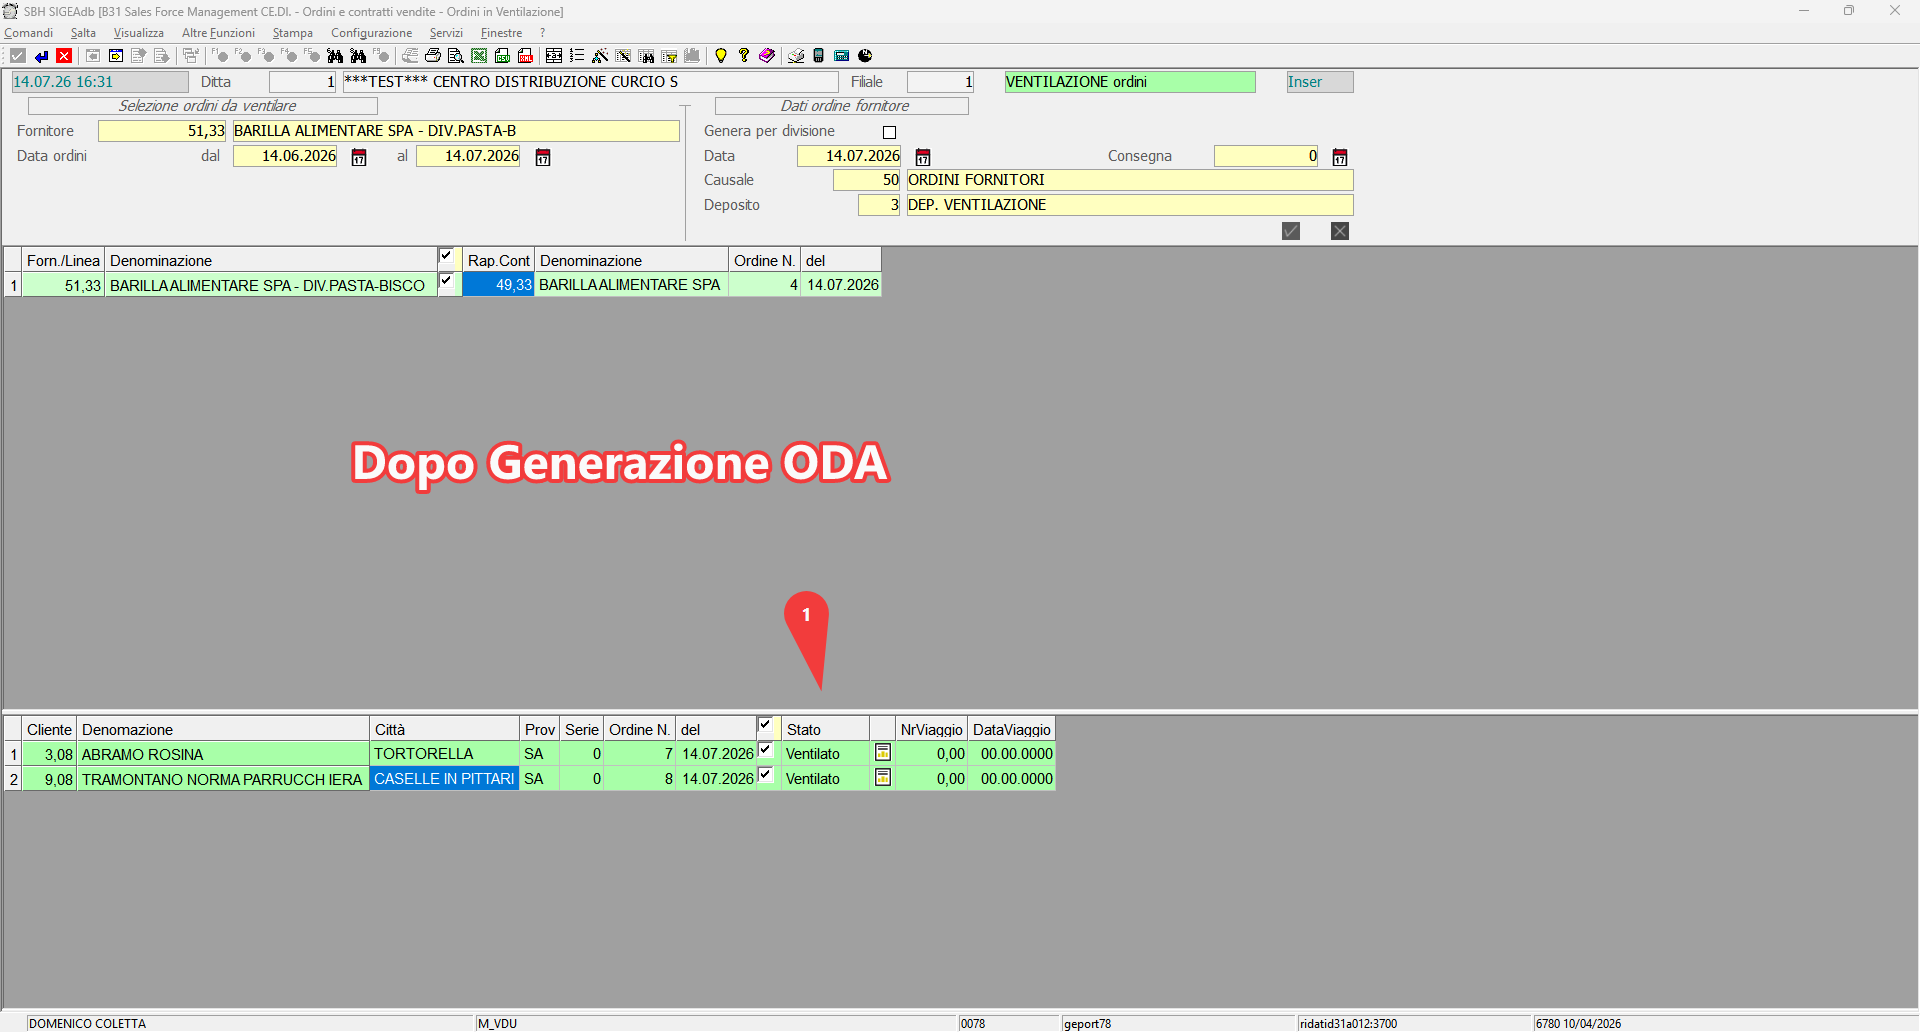Confirm supplier order data with checkmark button
The image size is (1920, 1032).
(x=1291, y=231)
